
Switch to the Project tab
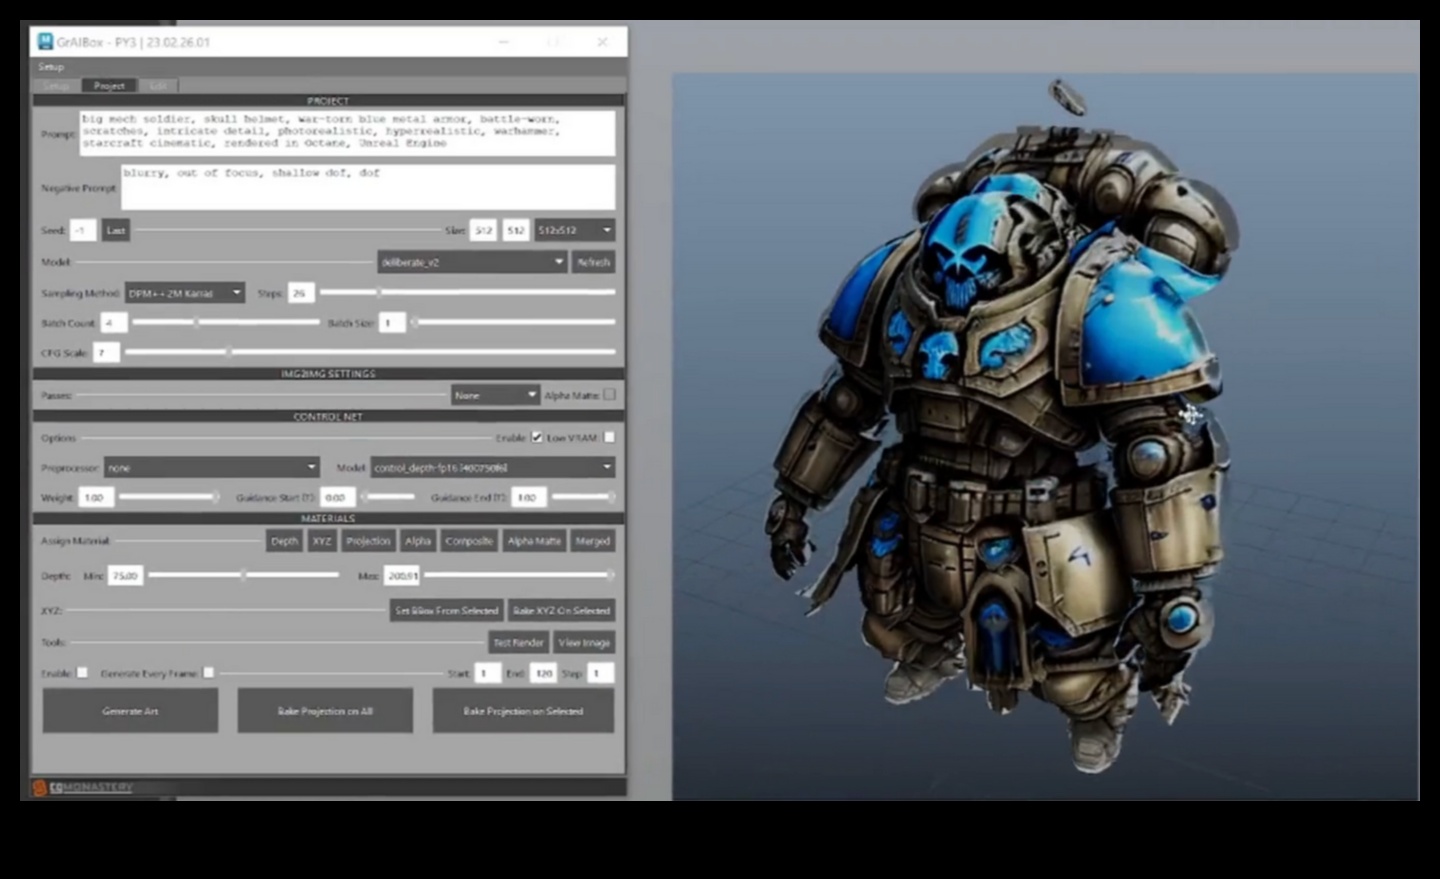pyautogui.click(x=108, y=85)
